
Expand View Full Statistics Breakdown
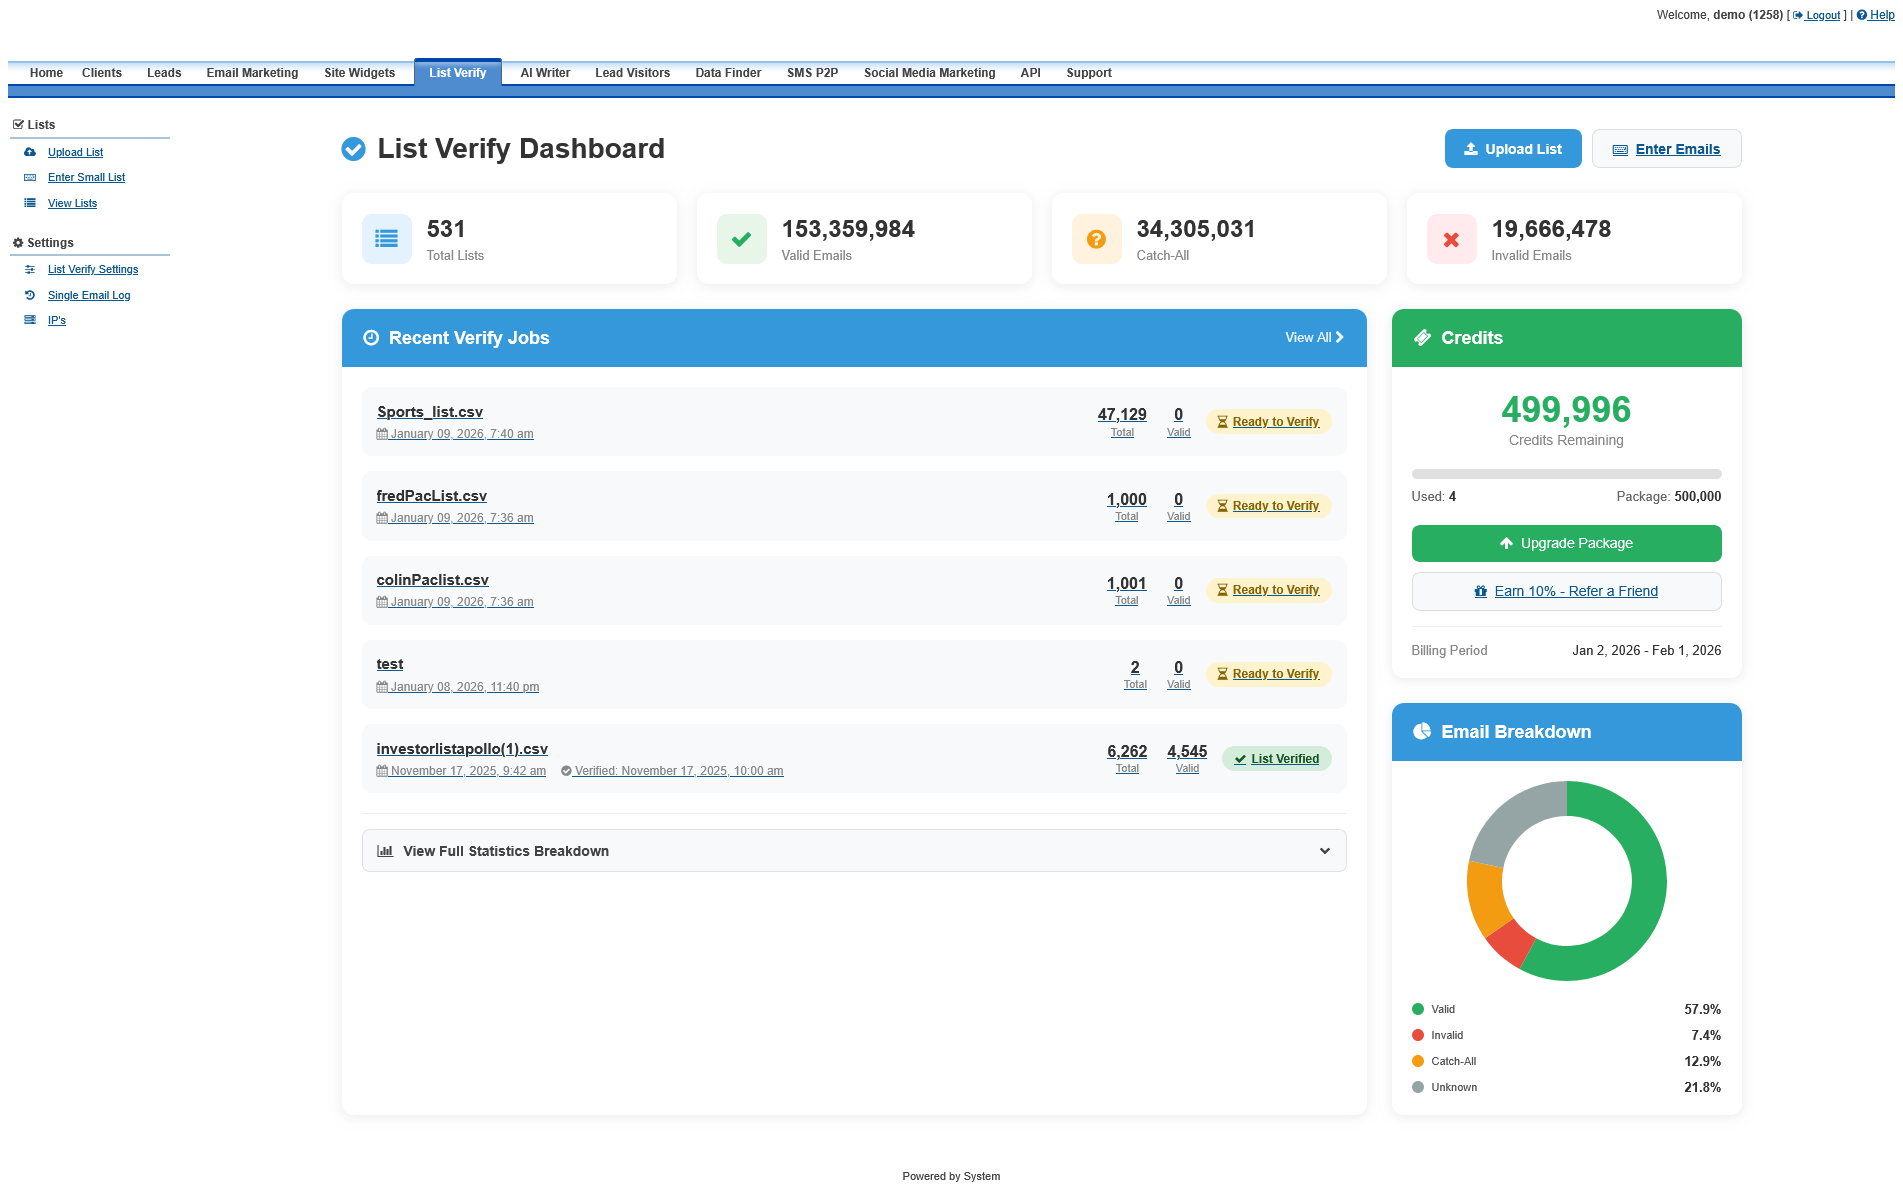click(x=854, y=851)
